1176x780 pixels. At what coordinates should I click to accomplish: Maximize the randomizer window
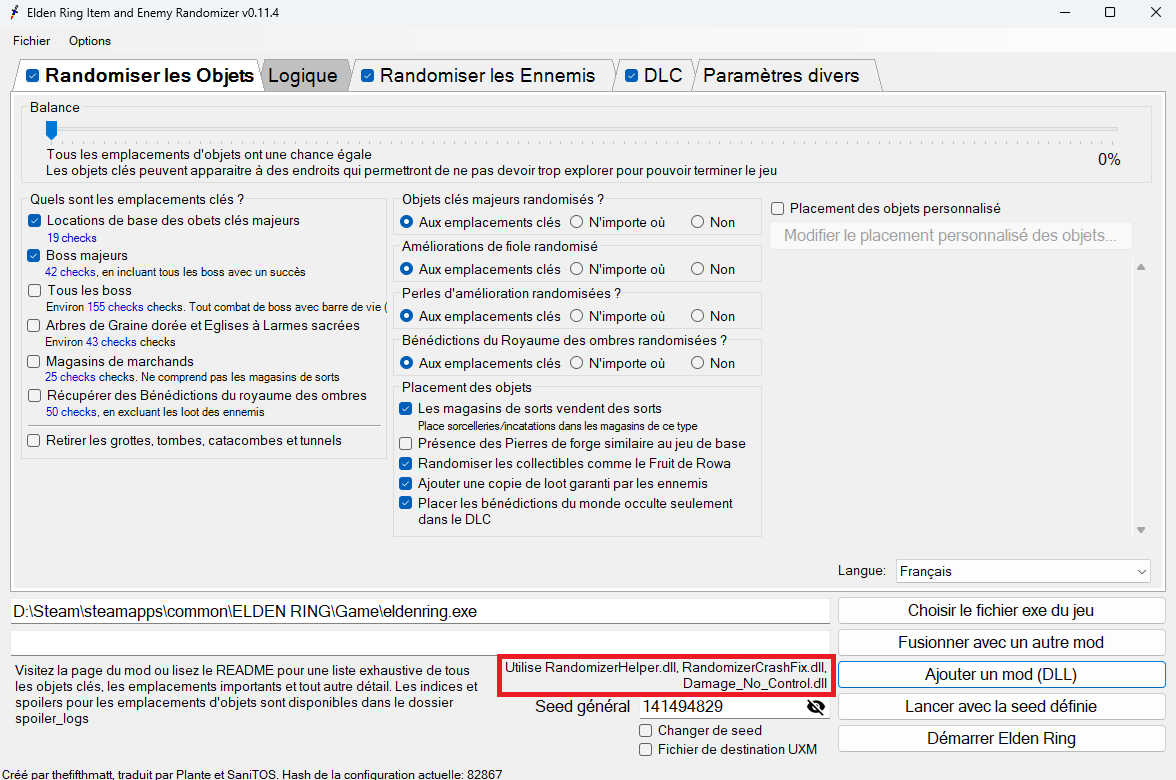pos(1110,12)
